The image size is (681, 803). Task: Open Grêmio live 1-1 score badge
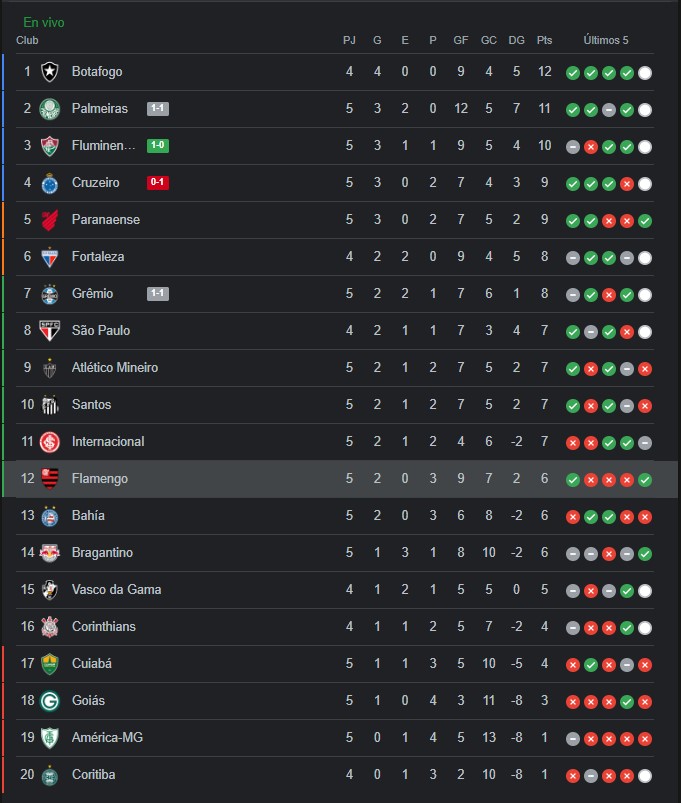pyautogui.click(x=158, y=293)
